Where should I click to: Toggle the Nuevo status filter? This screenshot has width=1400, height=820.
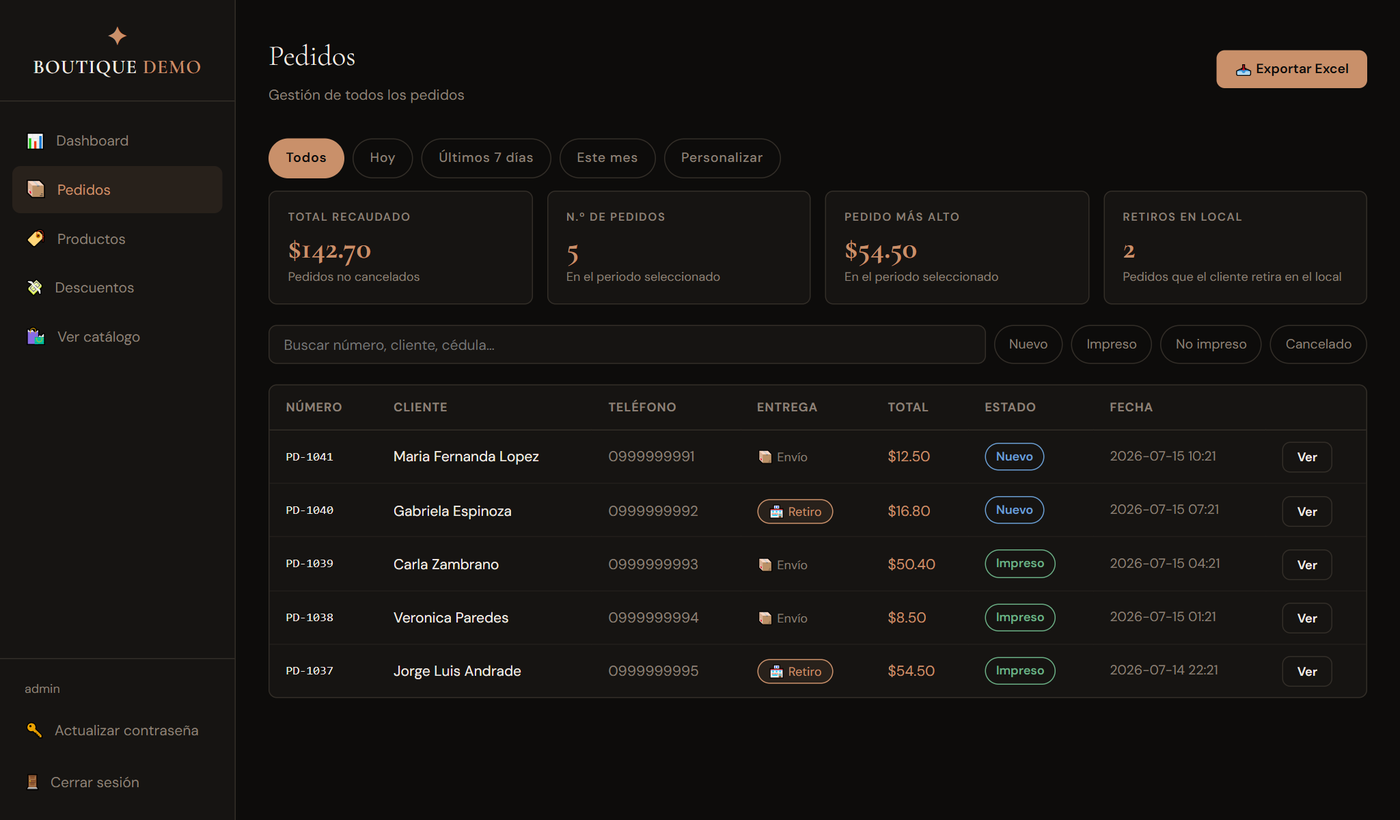tap(1028, 344)
